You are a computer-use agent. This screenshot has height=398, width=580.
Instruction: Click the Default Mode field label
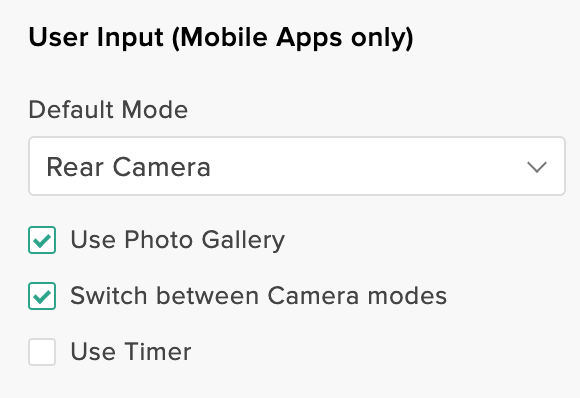coord(108,110)
